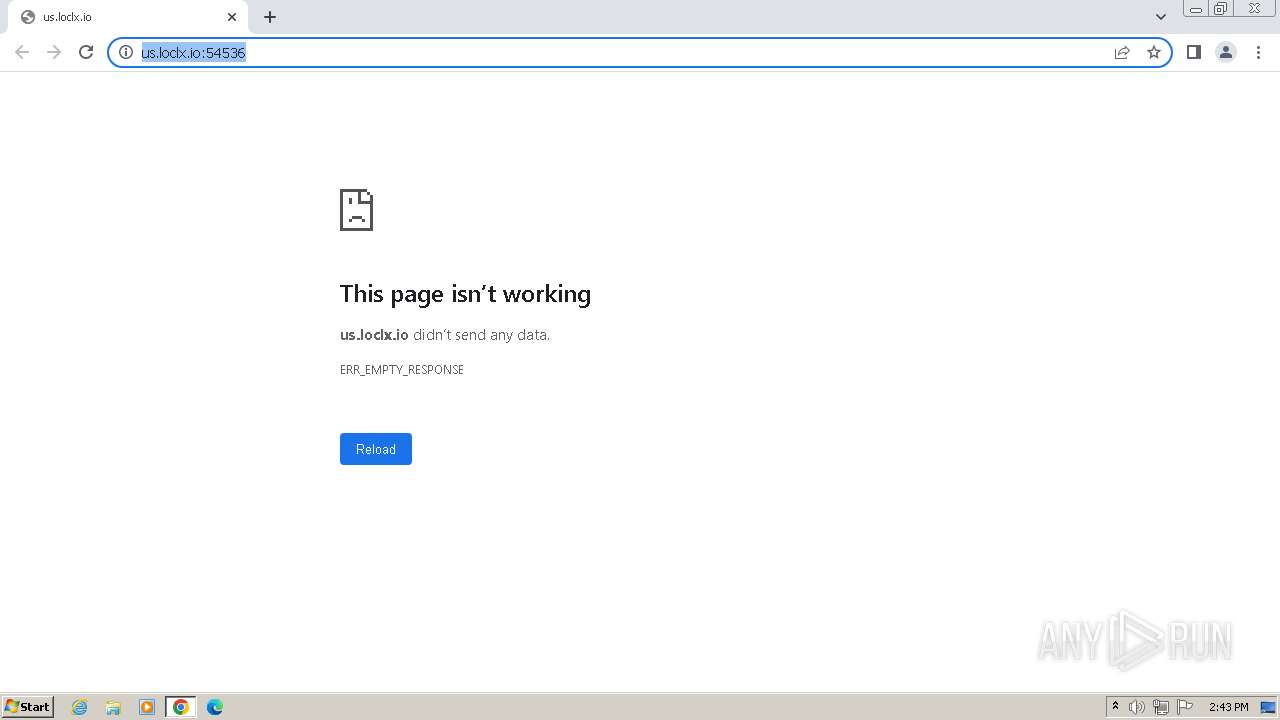The height and width of the screenshot is (720, 1280).
Task: Switch to Chrome in the taskbar
Action: (x=181, y=707)
